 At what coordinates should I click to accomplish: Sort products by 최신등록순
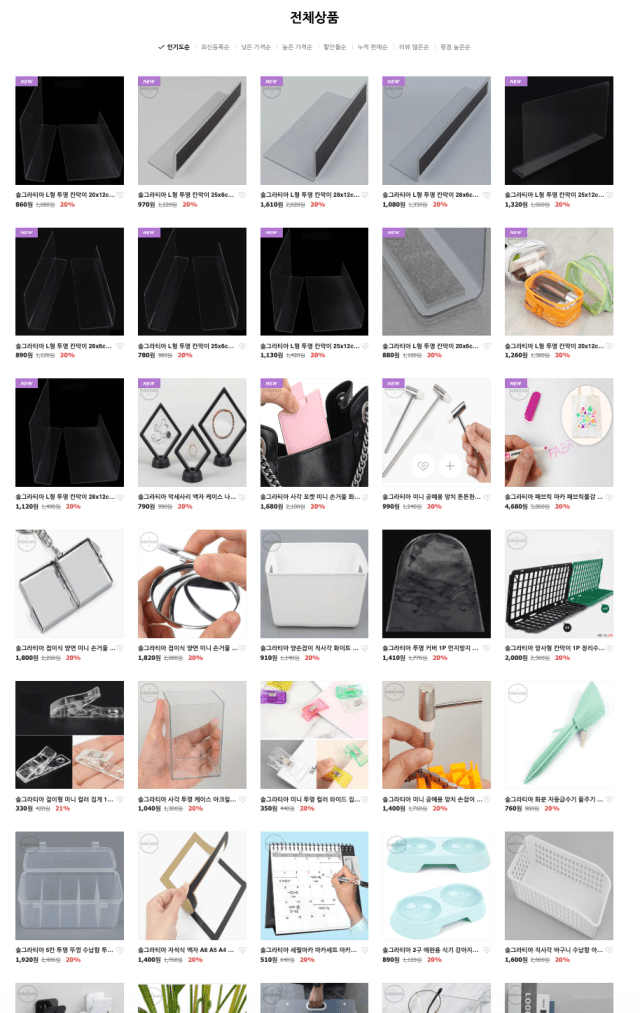[x=215, y=47]
